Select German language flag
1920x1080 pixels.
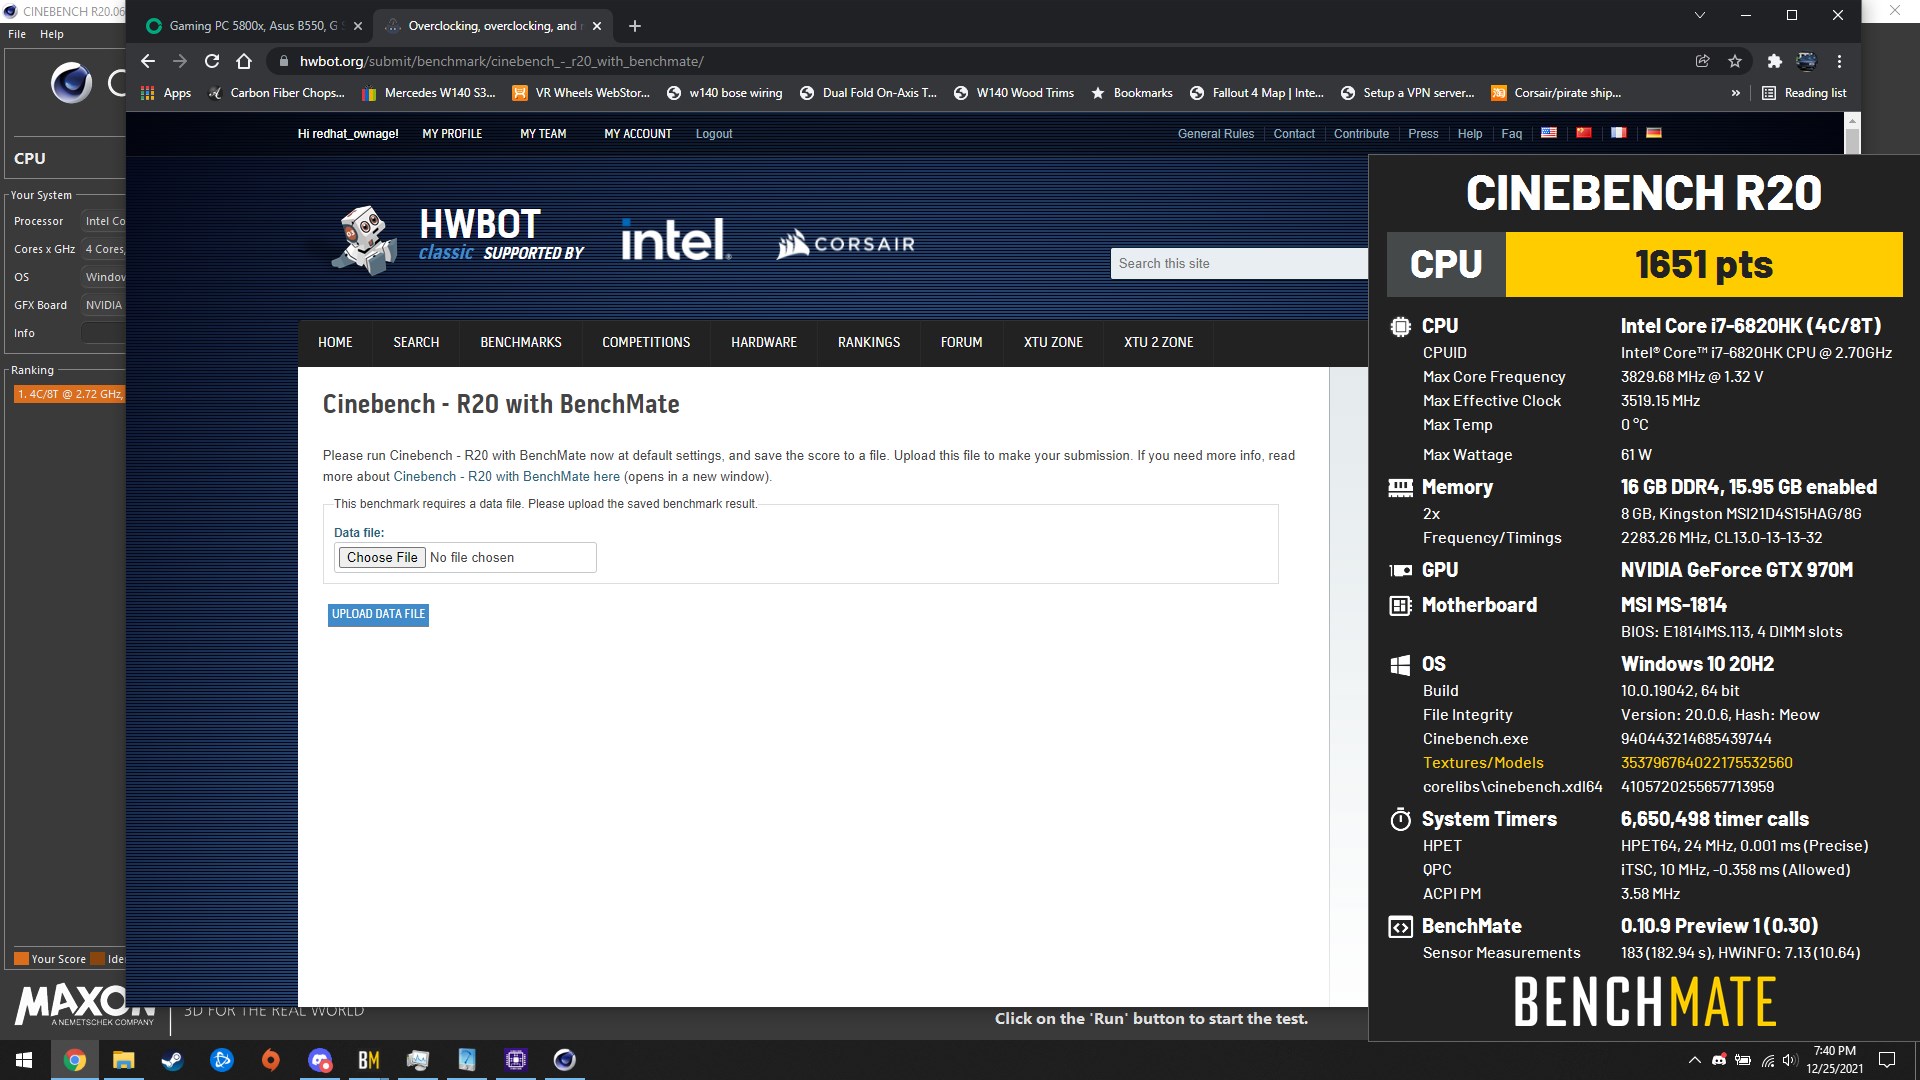tap(1654, 133)
